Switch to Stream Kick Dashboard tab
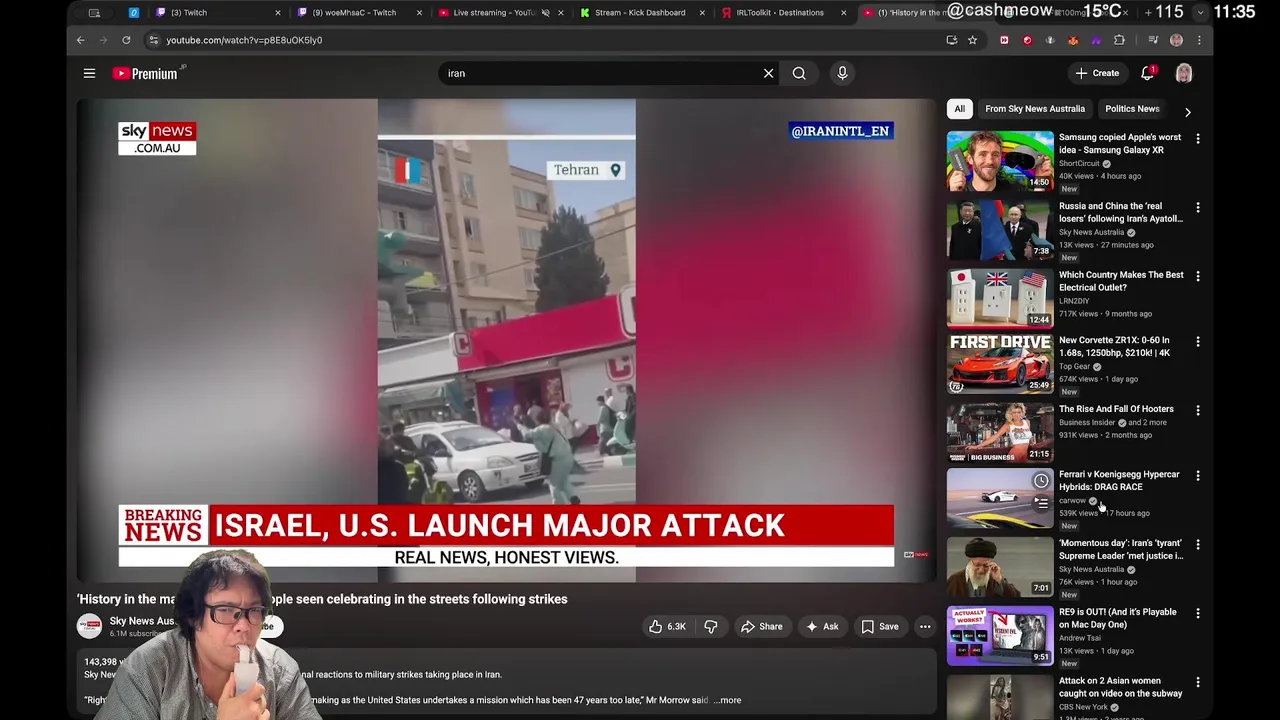Image resolution: width=1280 pixels, height=720 pixels. tap(638, 13)
